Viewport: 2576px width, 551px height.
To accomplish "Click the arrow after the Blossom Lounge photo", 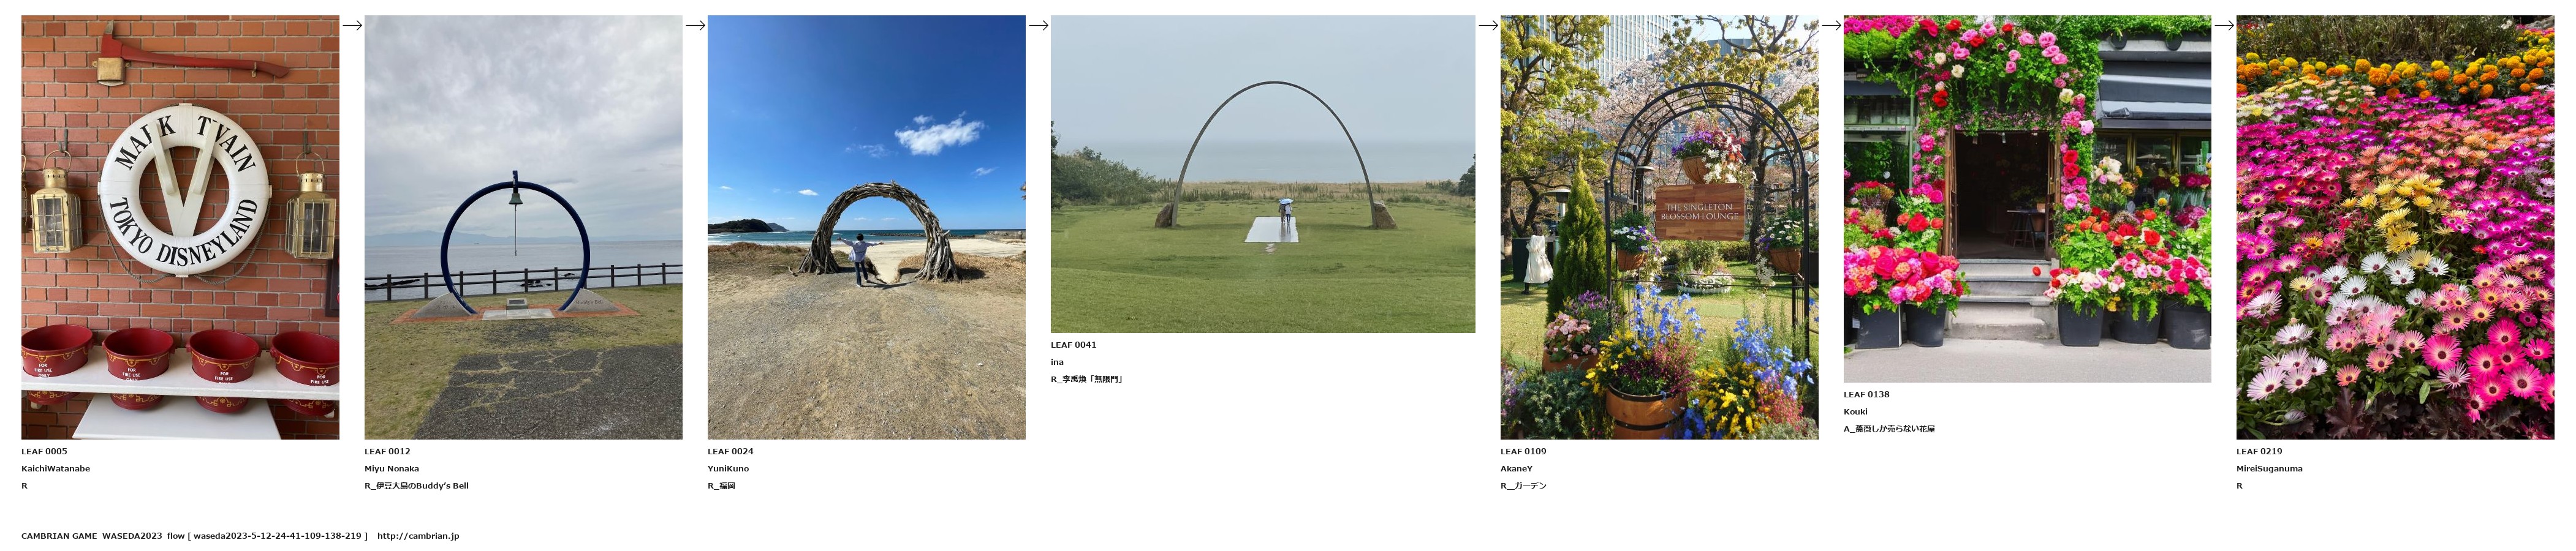I will pos(1831,25).
